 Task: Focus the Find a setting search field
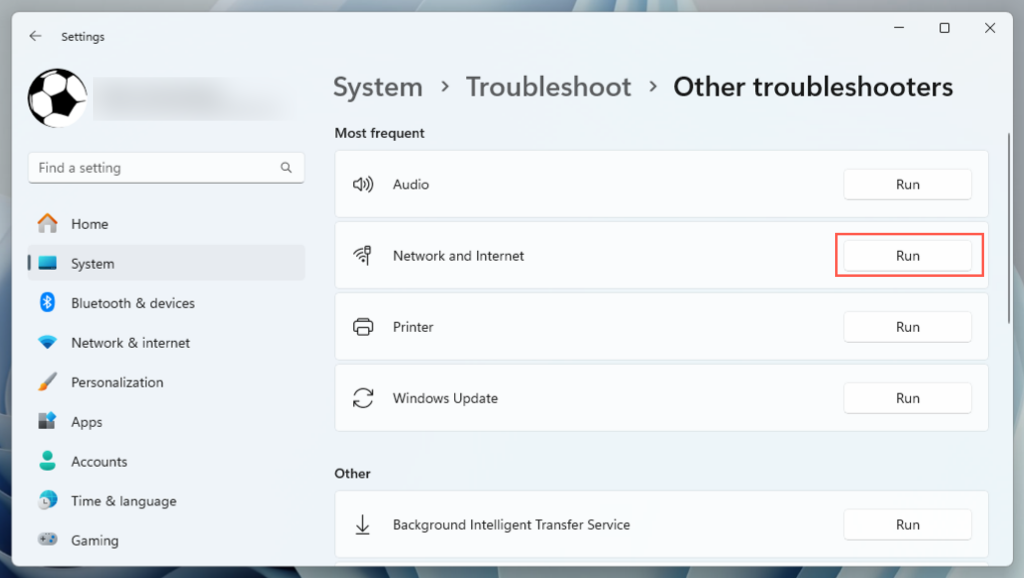coord(155,168)
